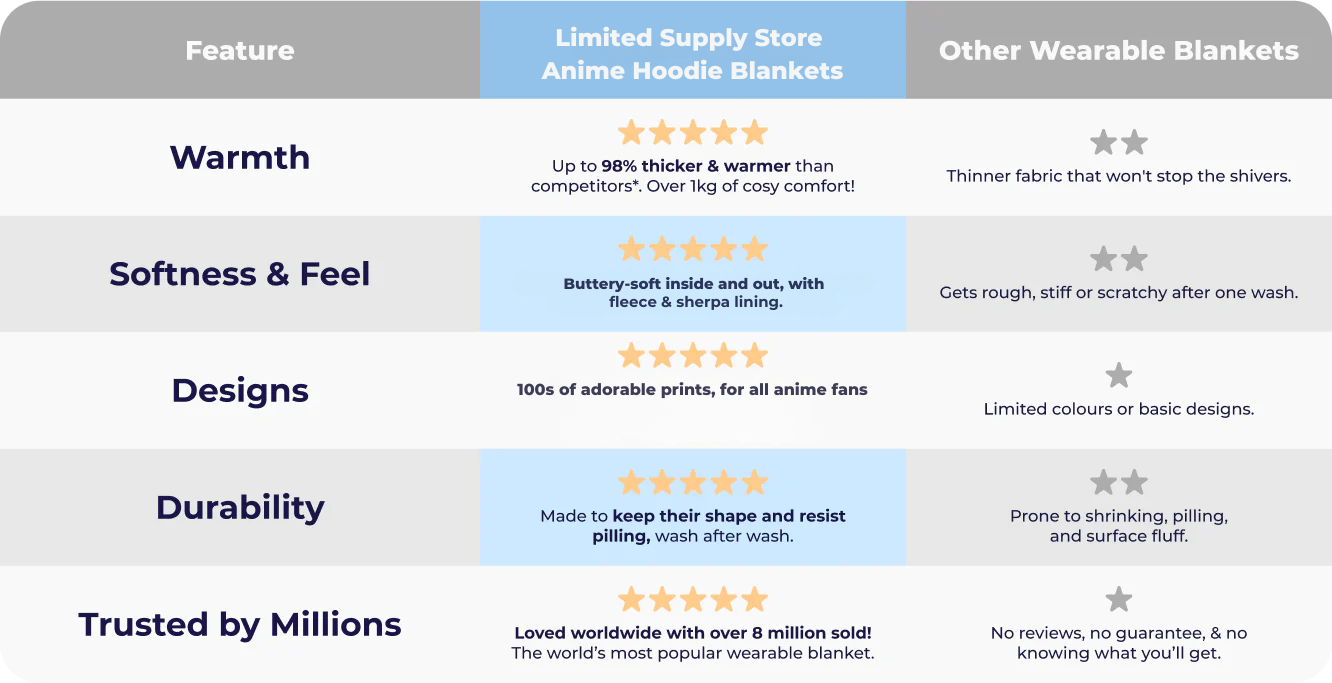Click the Softness & Feel row label
1332x683 pixels.
click(x=240, y=274)
